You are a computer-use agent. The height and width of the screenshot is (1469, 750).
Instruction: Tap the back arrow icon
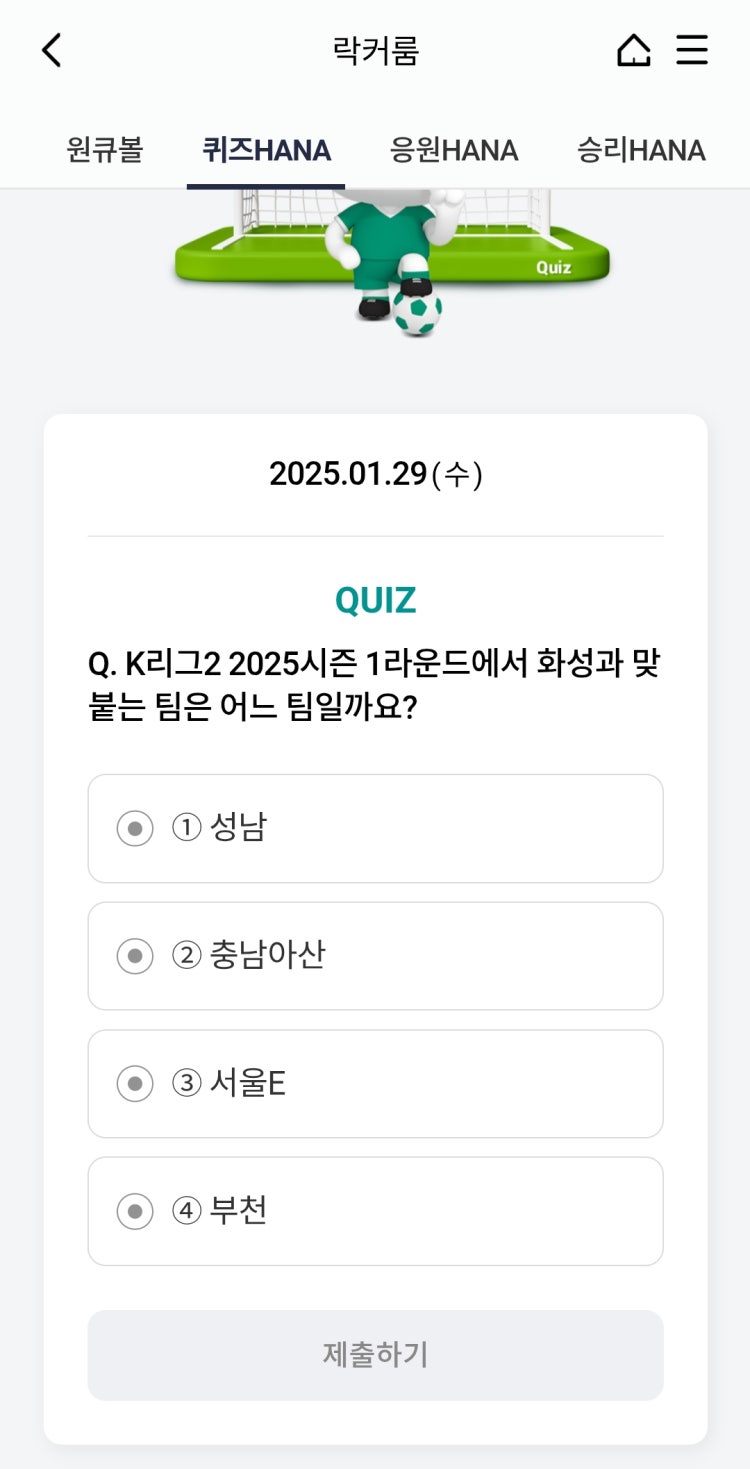click(52, 50)
